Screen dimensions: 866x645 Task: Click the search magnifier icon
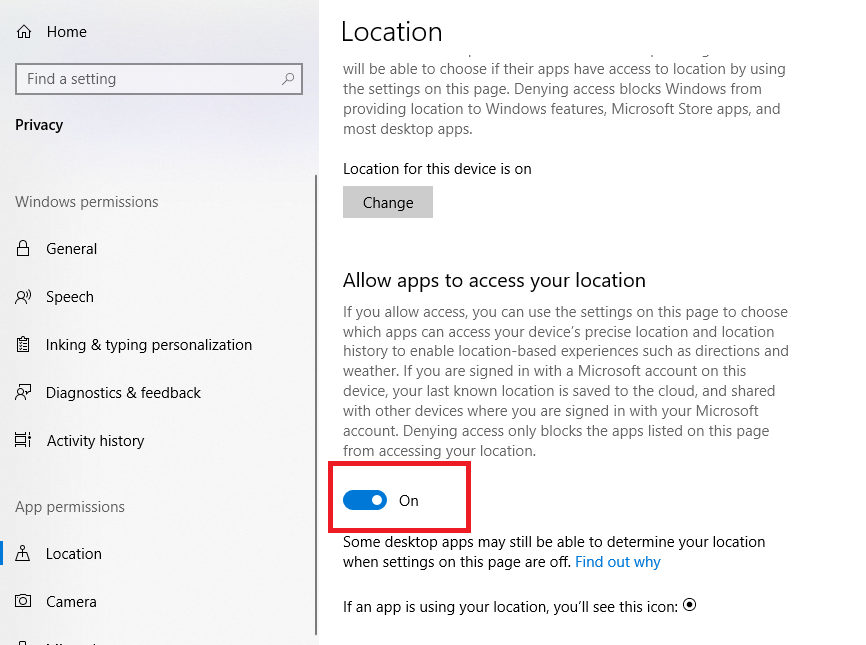[x=290, y=79]
